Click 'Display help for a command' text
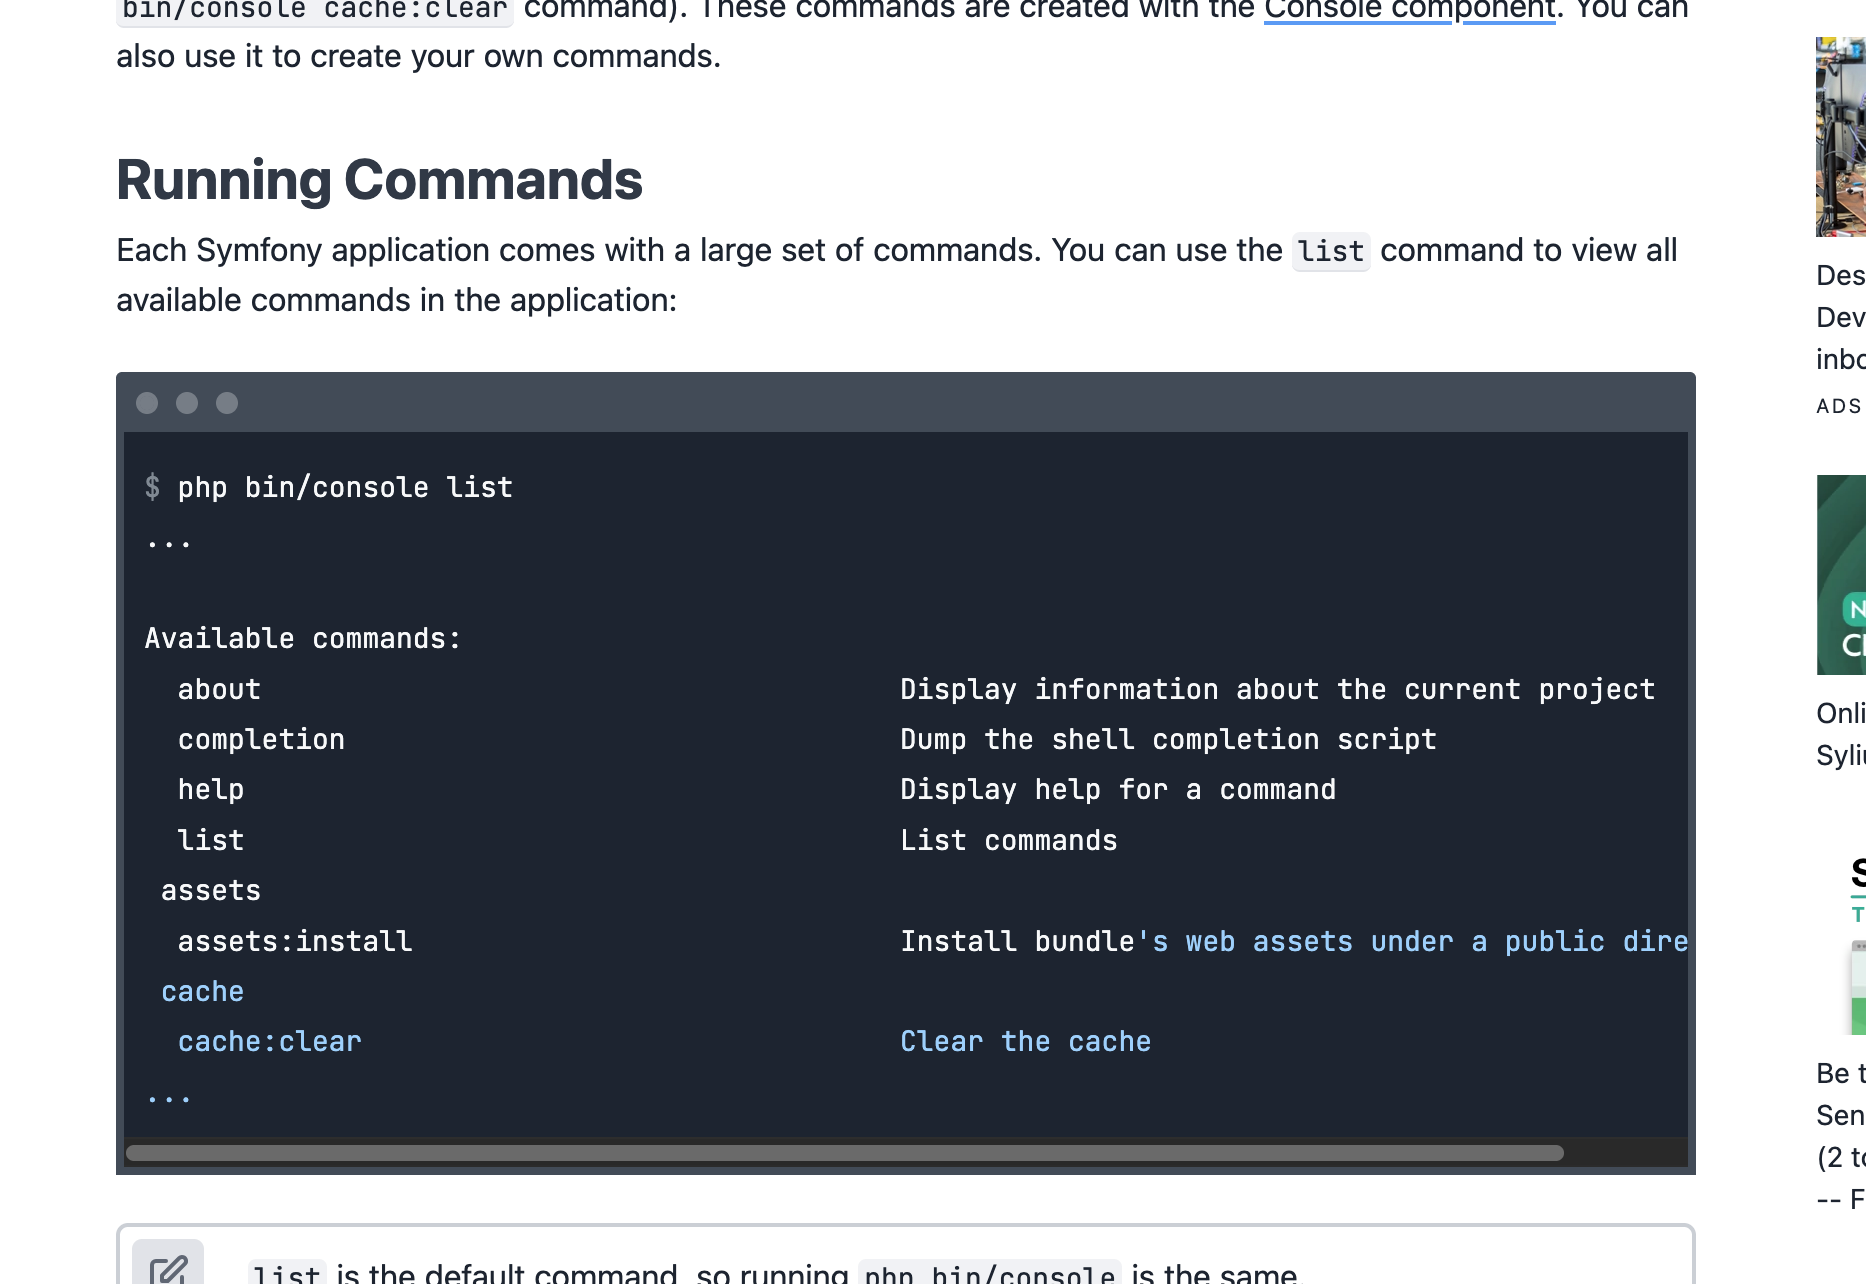The width and height of the screenshot is (1866, 1284). coord(1118,789)
